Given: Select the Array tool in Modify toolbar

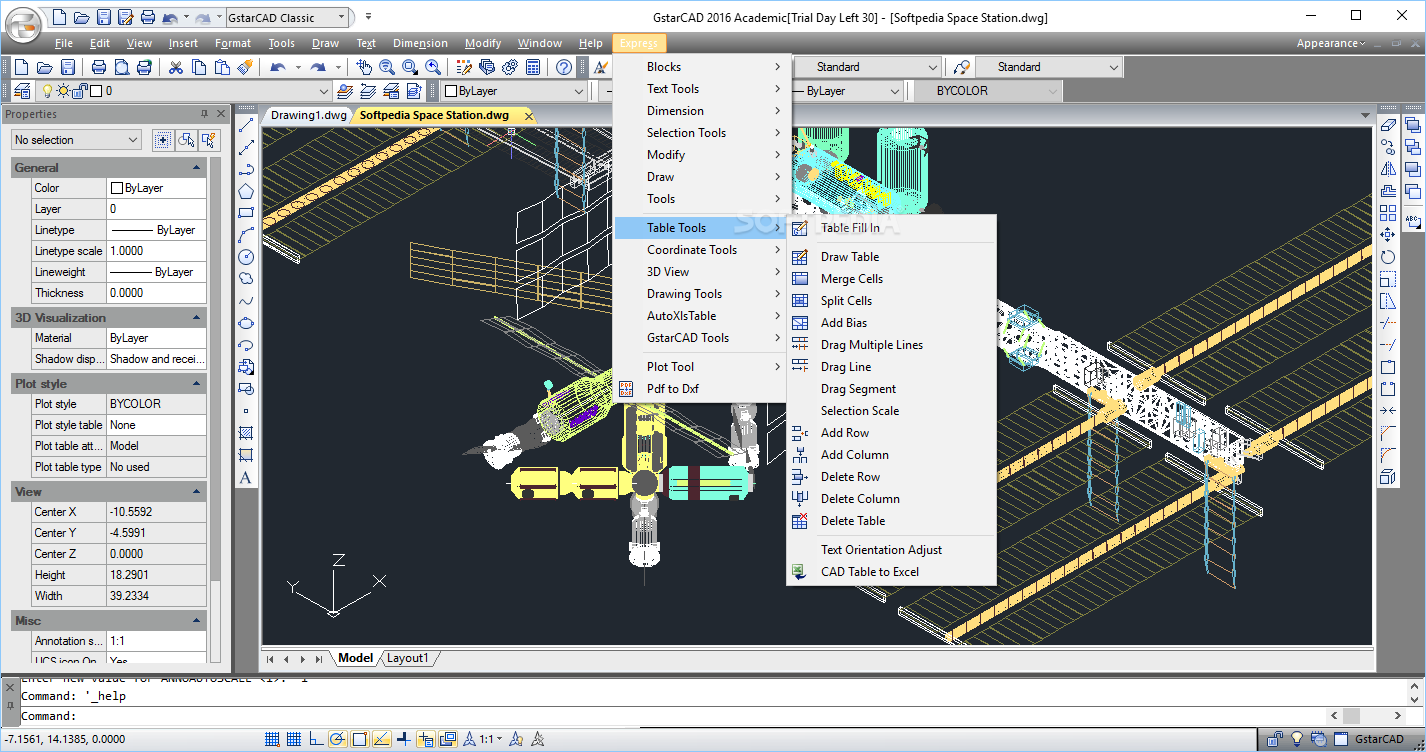Looking at the screenshot, I should [x=1387, y=213].
